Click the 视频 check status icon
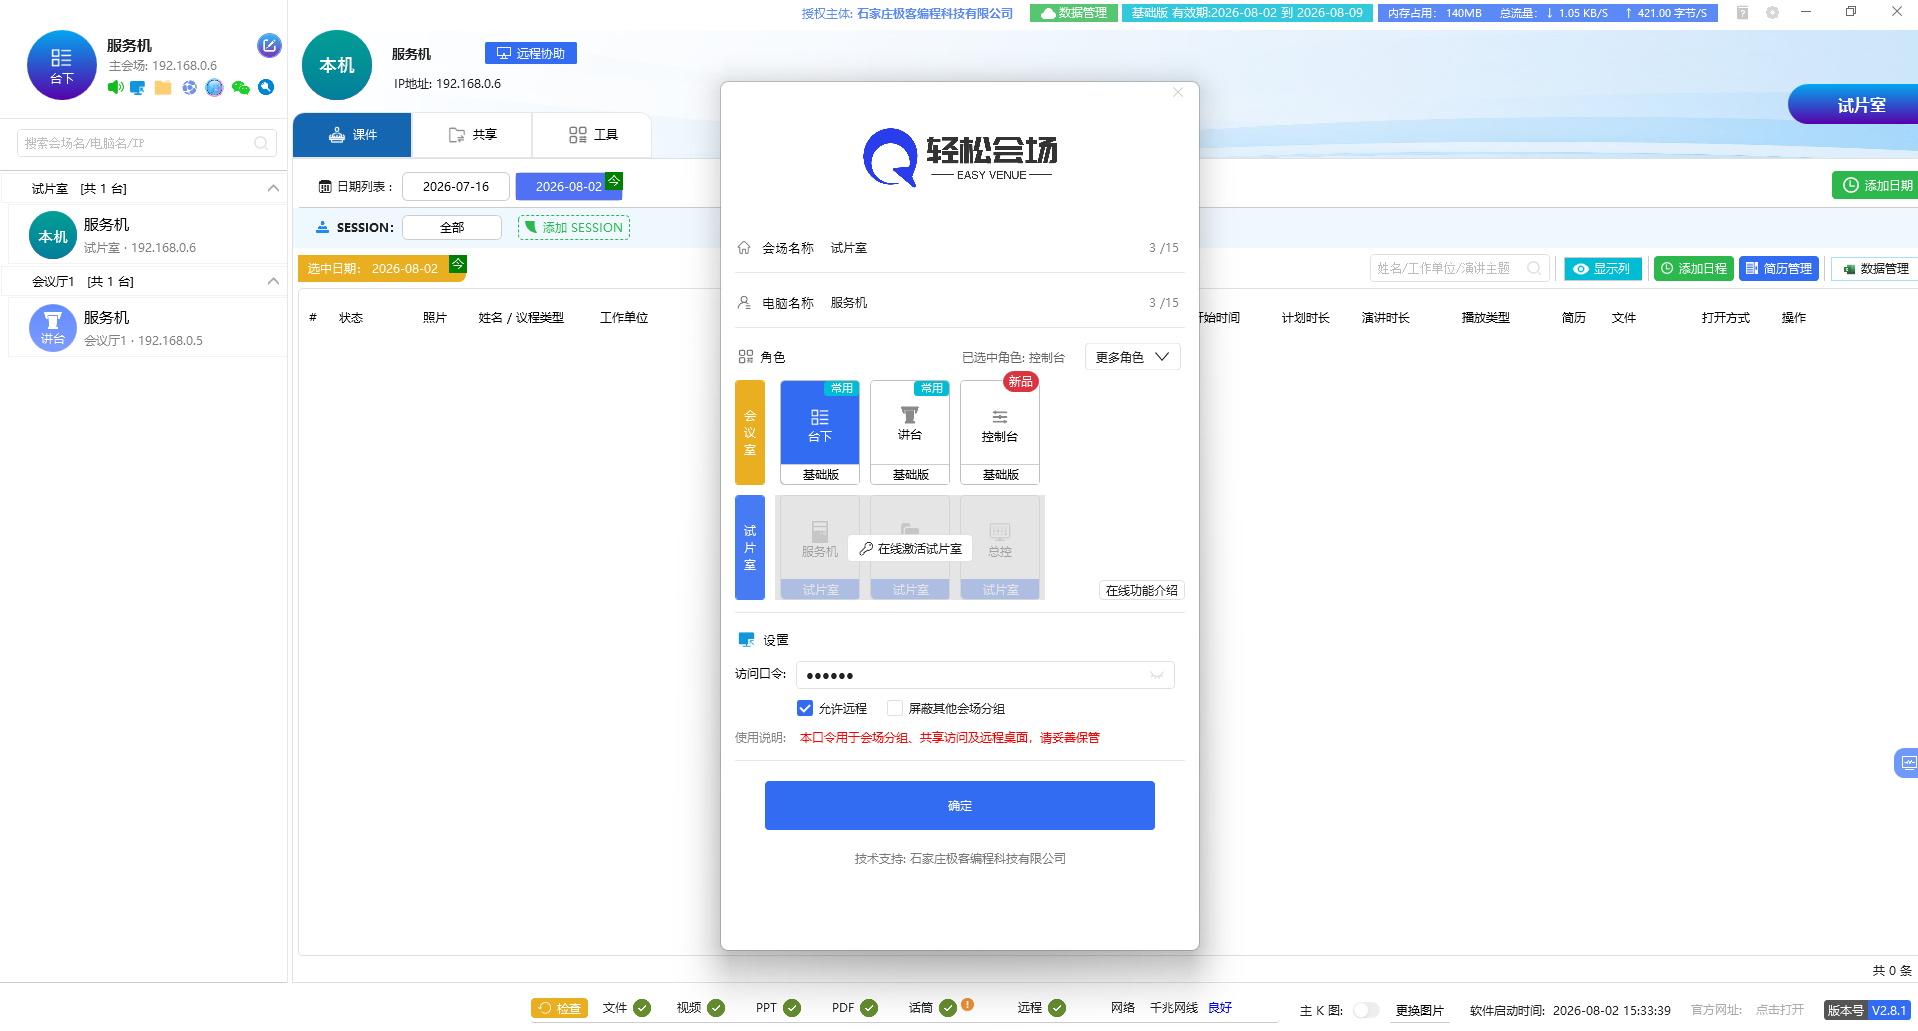The image size is (1918, 1031). pyautogui.click(x=716, y=1008)
